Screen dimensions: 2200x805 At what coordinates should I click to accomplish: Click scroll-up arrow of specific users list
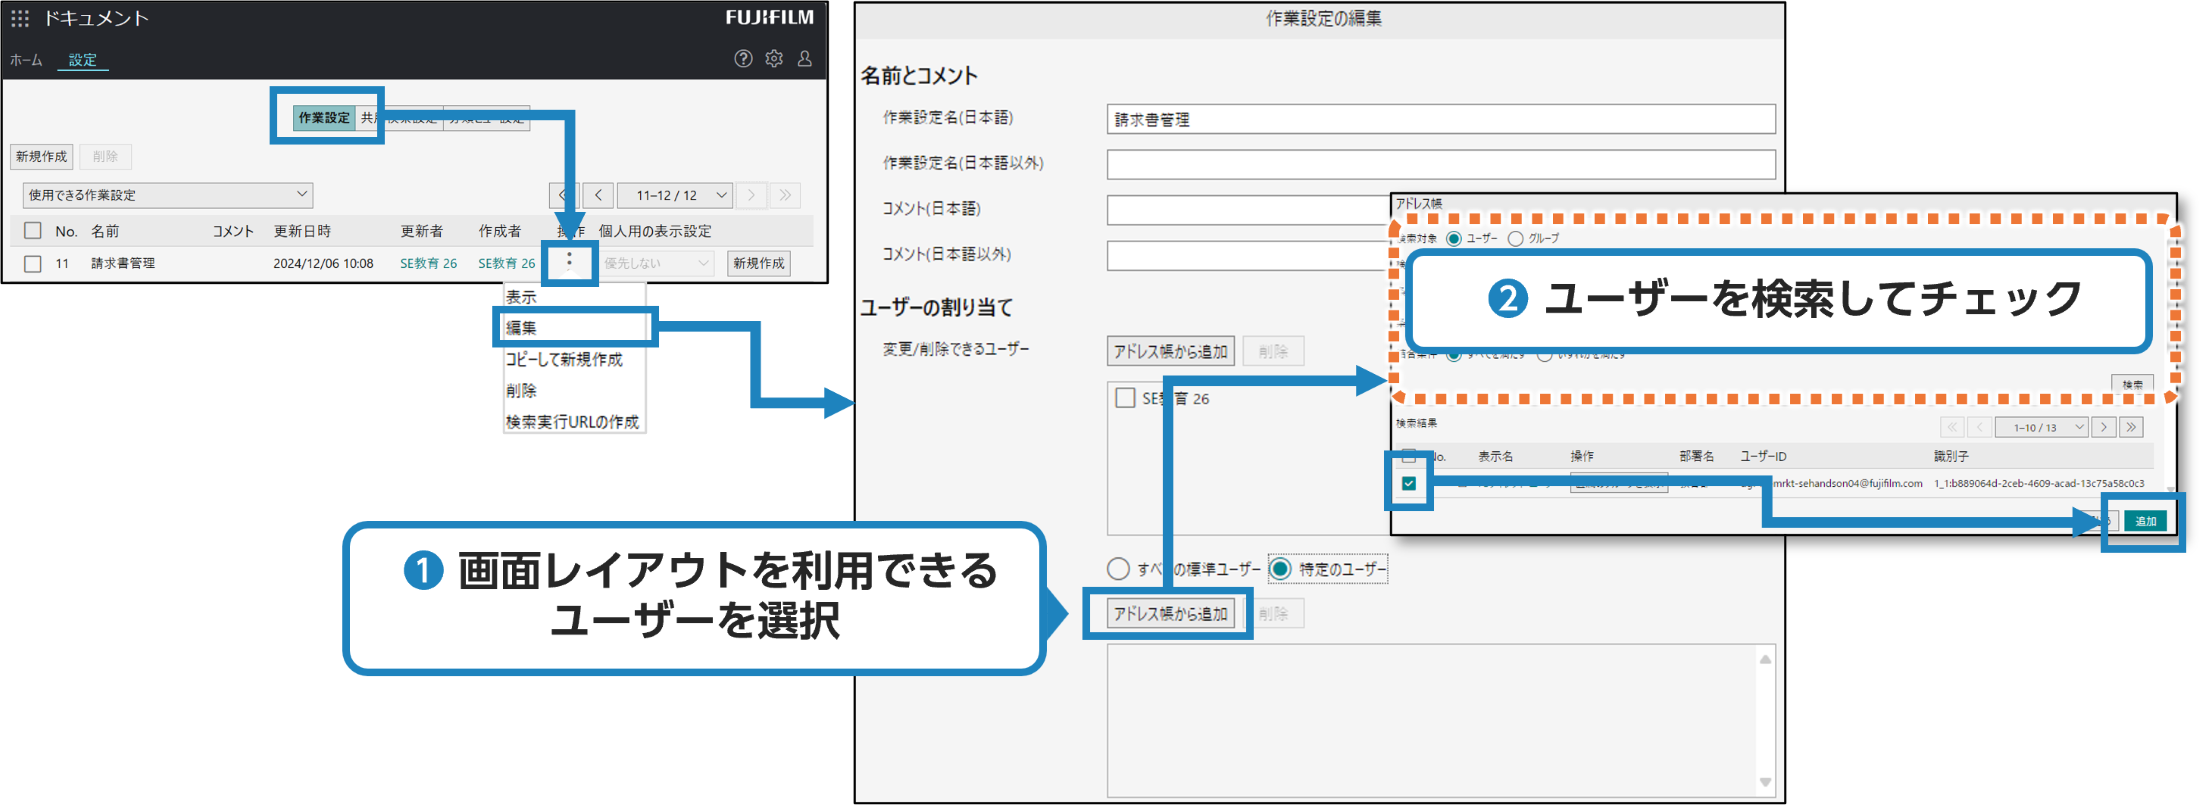point(1765,659)
